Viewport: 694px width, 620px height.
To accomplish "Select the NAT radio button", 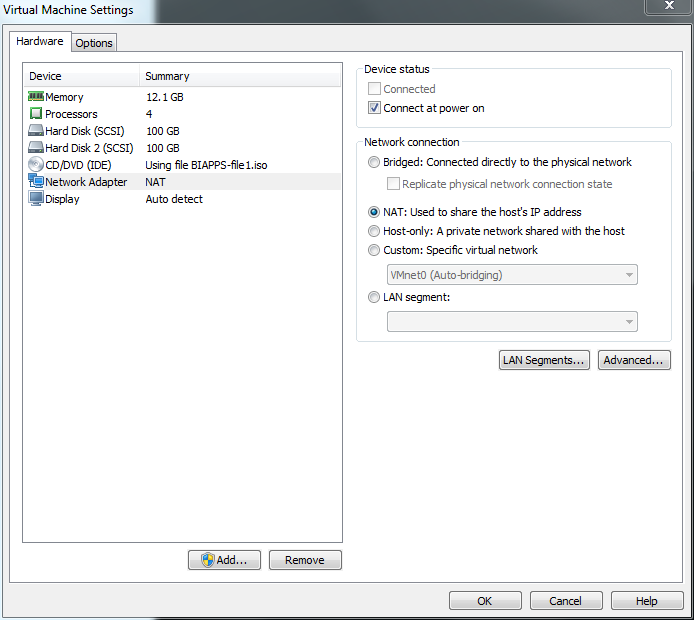I will [374, 212].
